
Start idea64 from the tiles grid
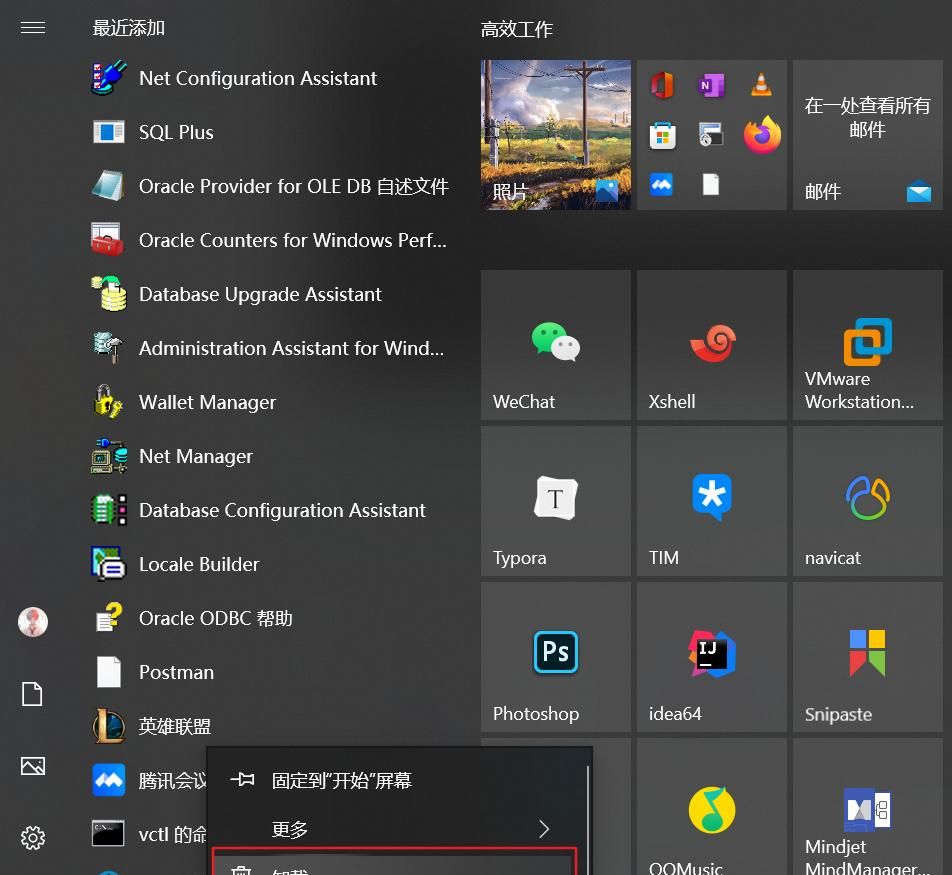tap(711, 657)
